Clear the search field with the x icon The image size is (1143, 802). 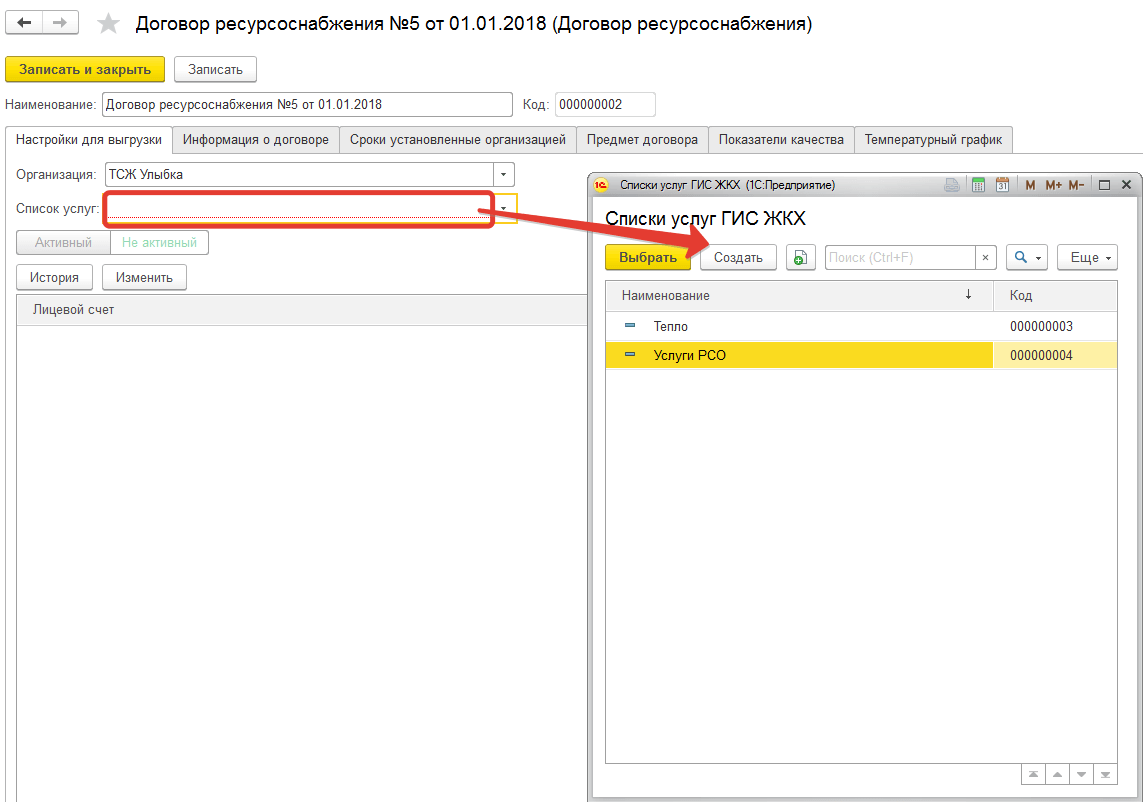coord(986,257)
